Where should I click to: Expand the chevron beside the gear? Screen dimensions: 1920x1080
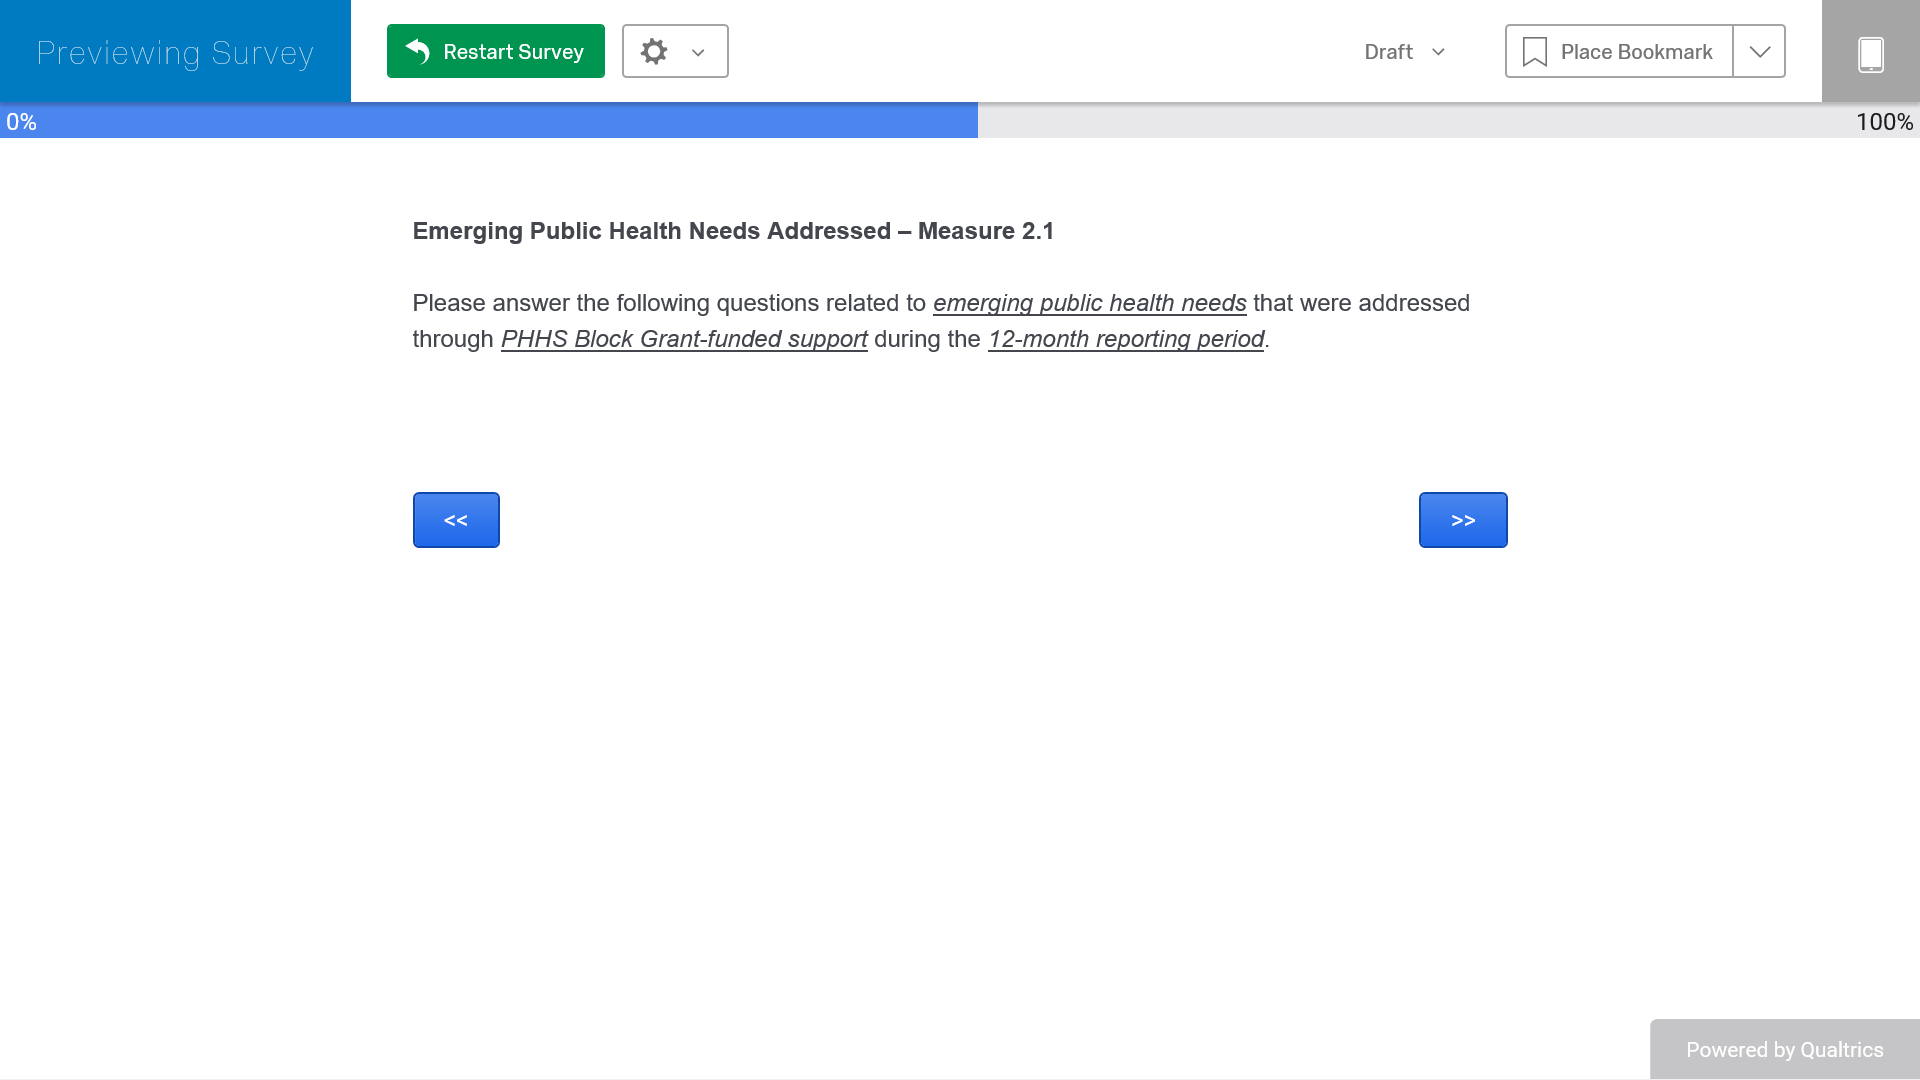pos(698,53)
